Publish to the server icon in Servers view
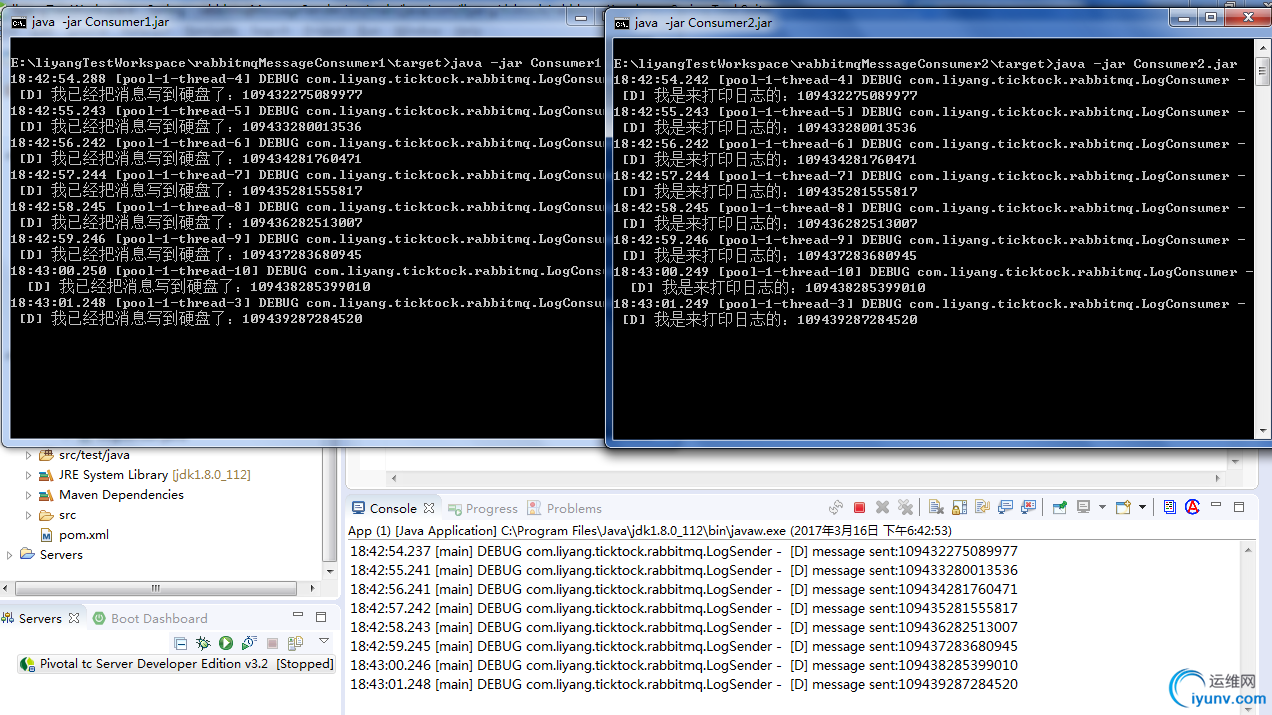This screenshot has height=715, width=1272. 295,643
